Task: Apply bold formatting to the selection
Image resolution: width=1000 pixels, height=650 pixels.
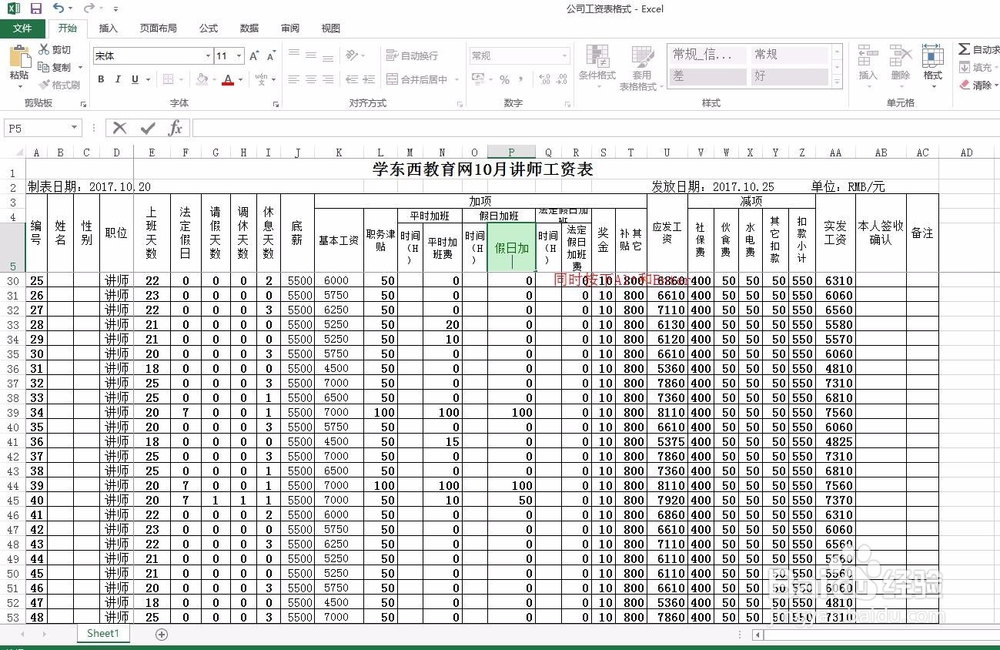Action: tap(101, 79)
